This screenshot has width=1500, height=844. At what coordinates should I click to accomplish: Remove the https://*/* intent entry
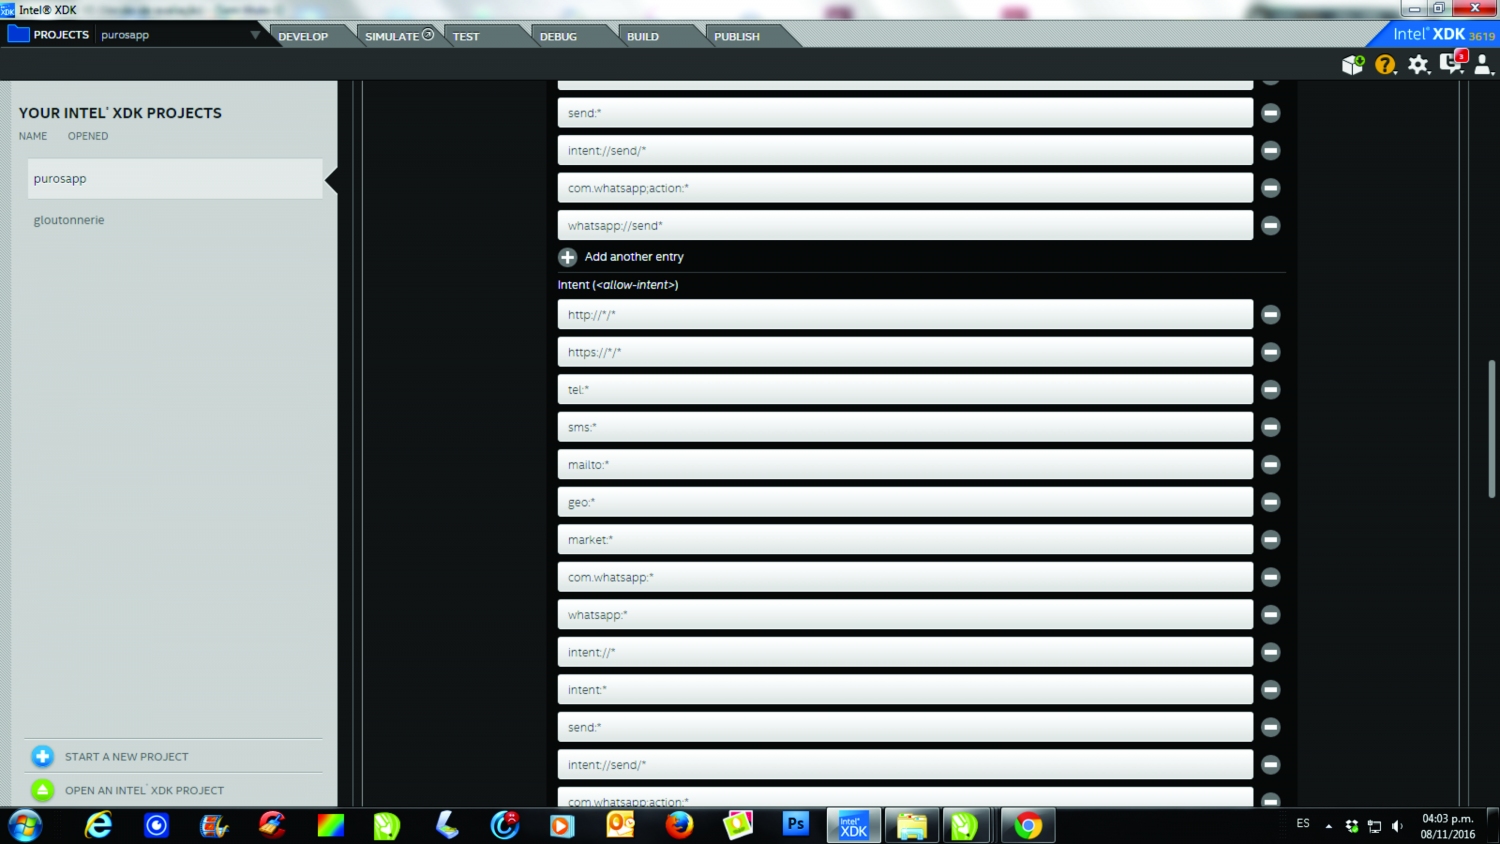1270,352
